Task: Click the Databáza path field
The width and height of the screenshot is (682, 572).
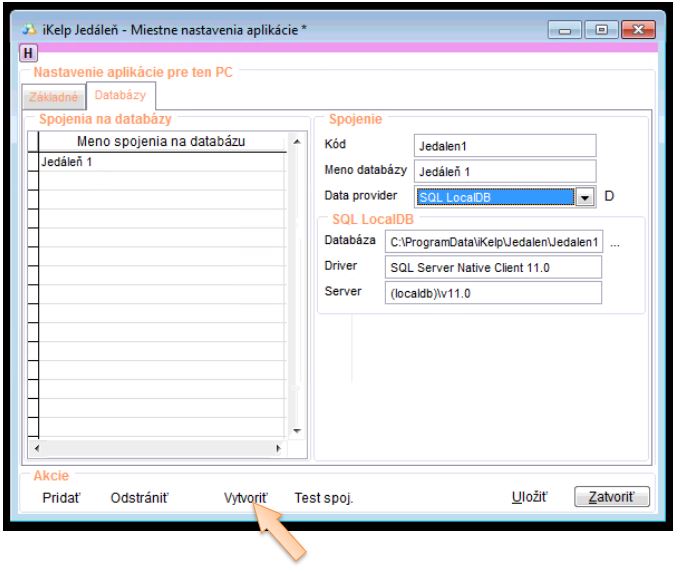Action: coord(493,242)
